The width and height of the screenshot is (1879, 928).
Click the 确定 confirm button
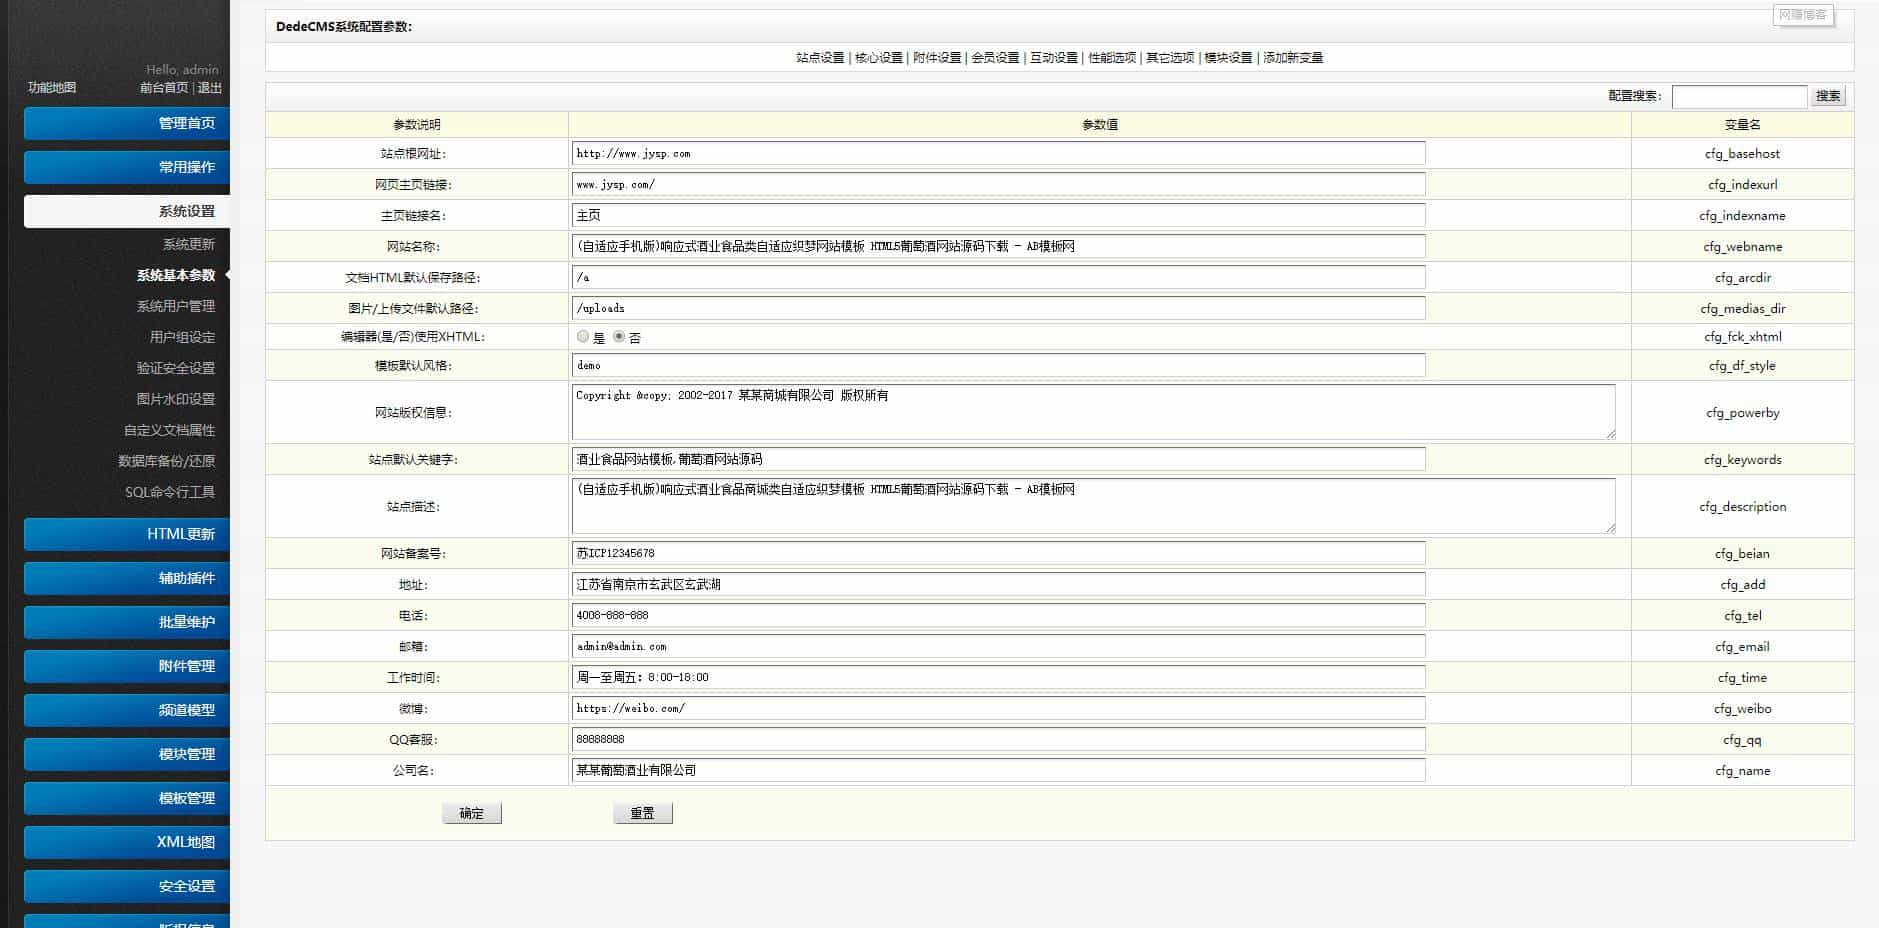click(x=471, y=812)
